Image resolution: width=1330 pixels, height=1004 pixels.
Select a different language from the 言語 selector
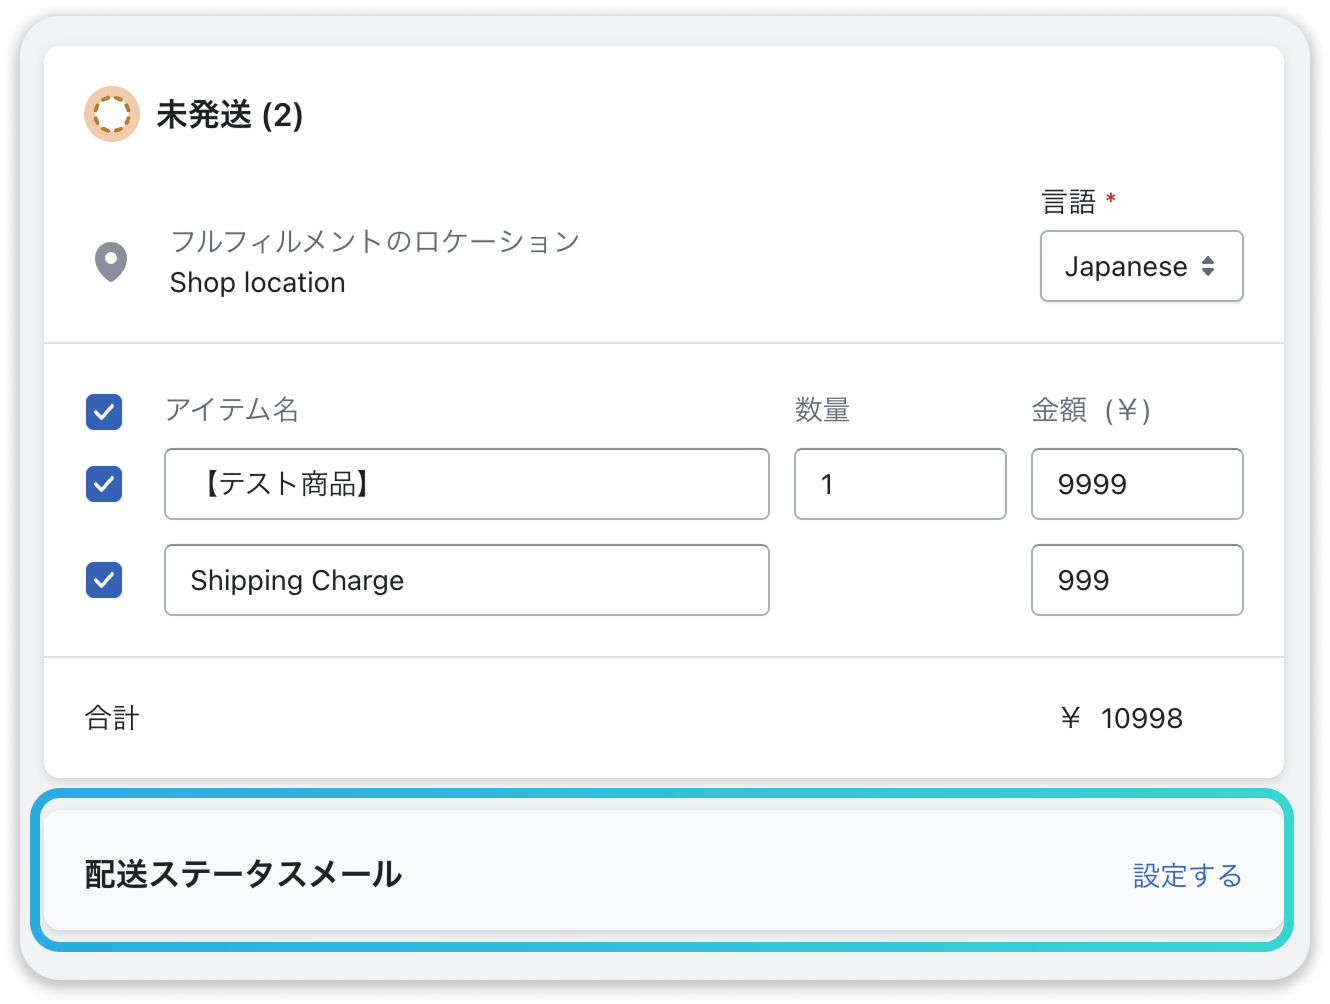click(1141, 266)
